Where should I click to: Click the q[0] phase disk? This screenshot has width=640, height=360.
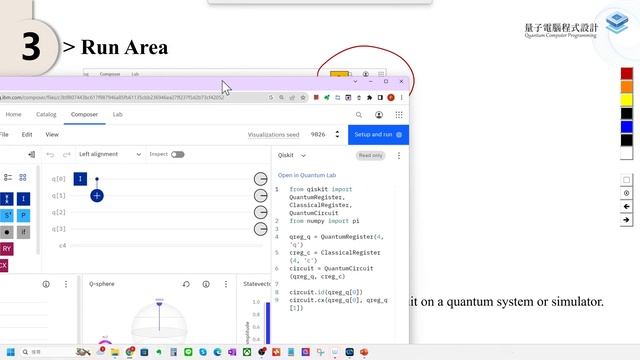[260, 179]
